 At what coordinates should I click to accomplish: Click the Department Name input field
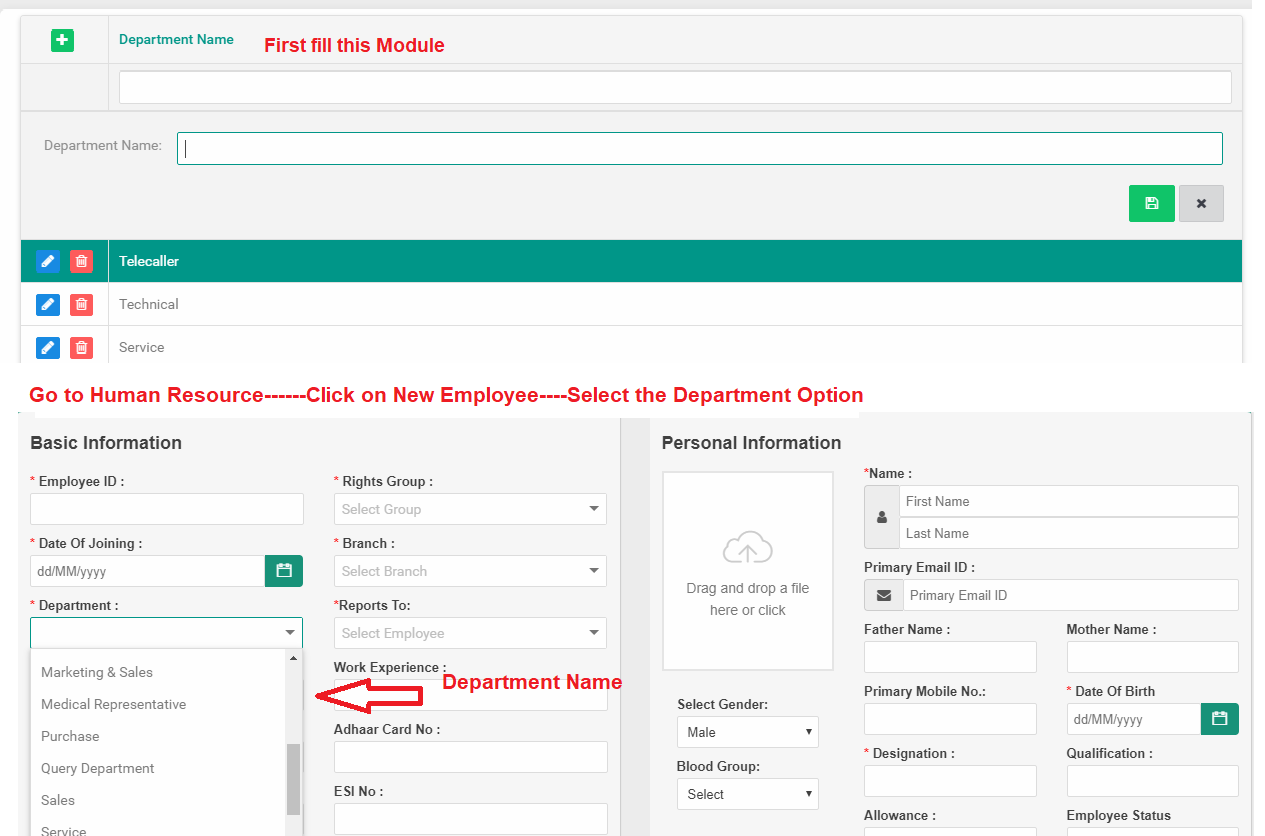click(698, 147)
